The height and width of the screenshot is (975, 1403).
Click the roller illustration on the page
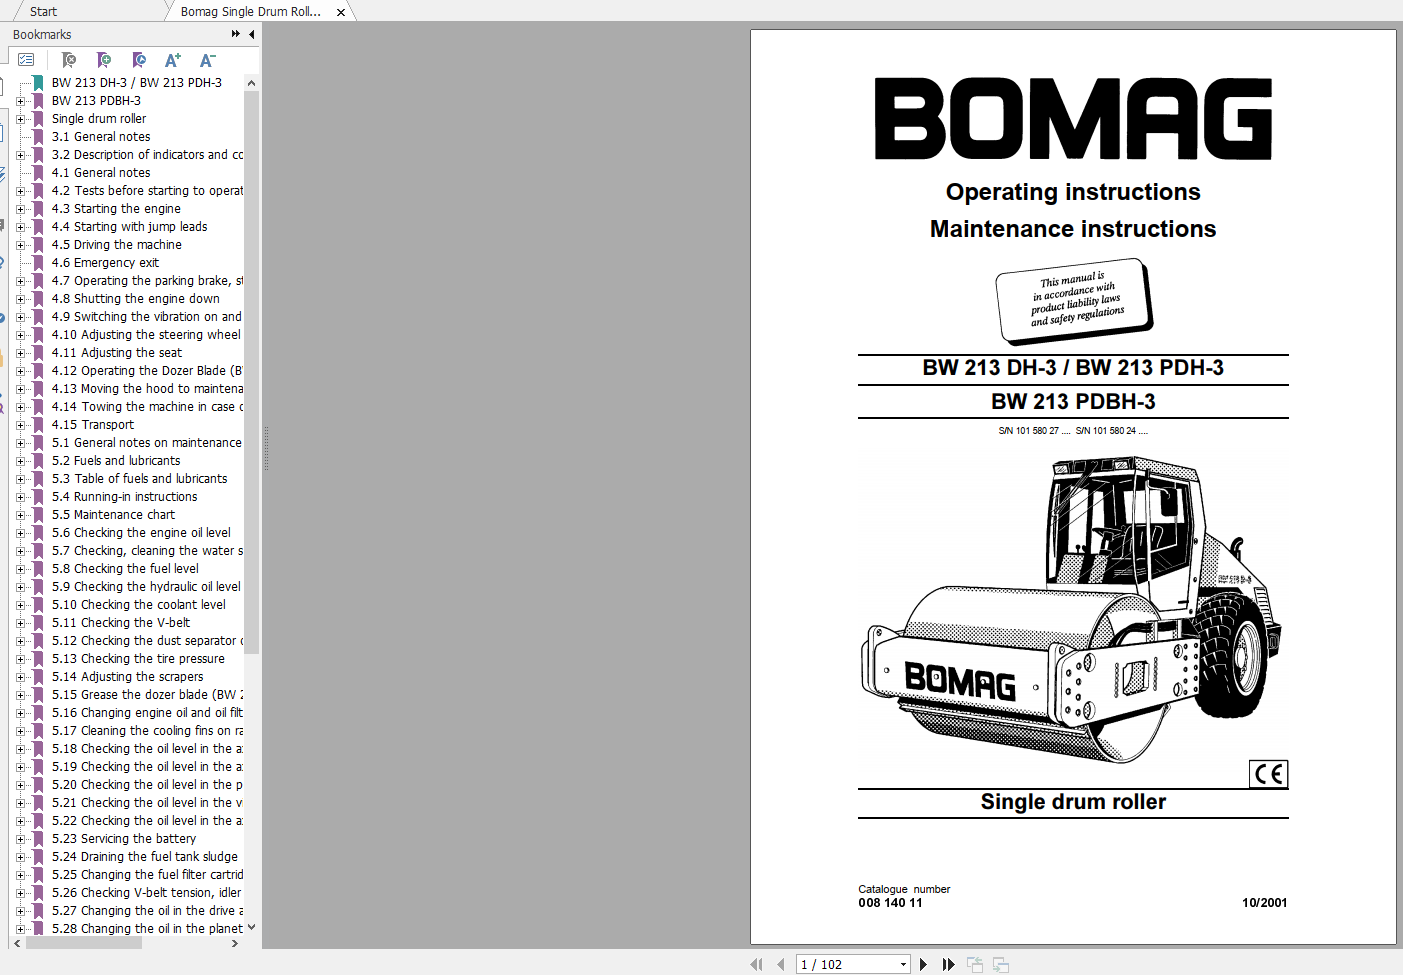(x=1071, y=610)
